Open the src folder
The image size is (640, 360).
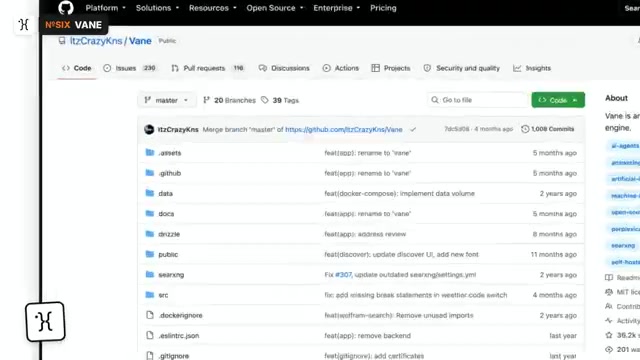click(x=163, y=295)
